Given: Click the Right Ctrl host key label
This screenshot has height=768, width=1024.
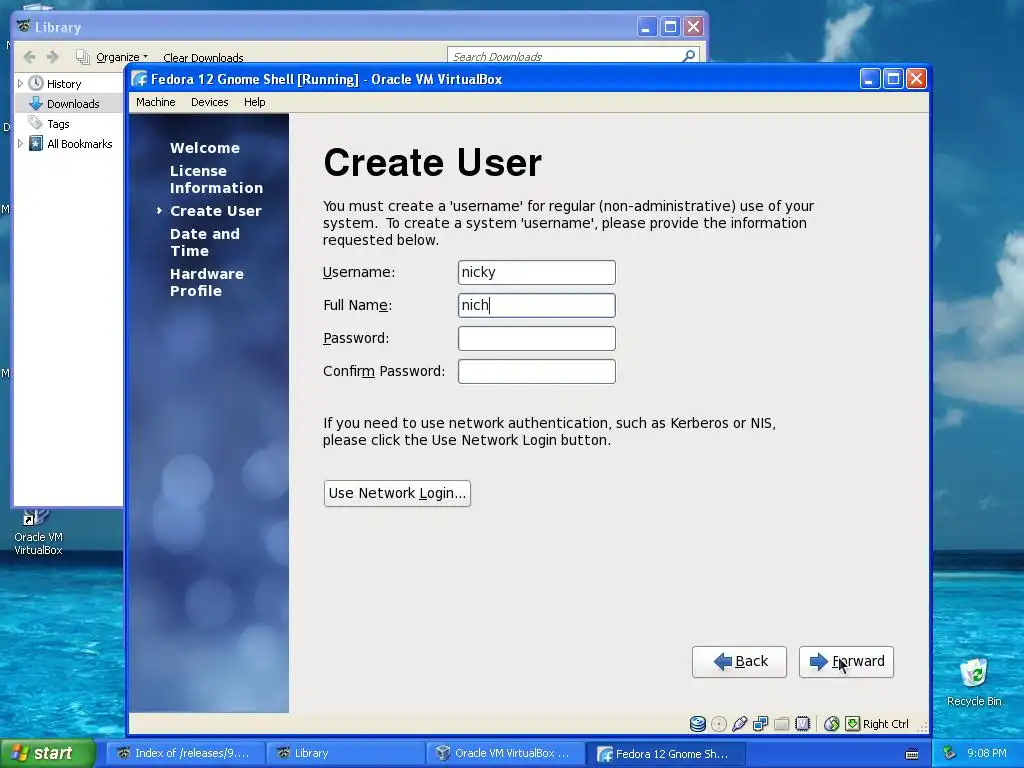Looking at the screenshot, I should point(886,724).
